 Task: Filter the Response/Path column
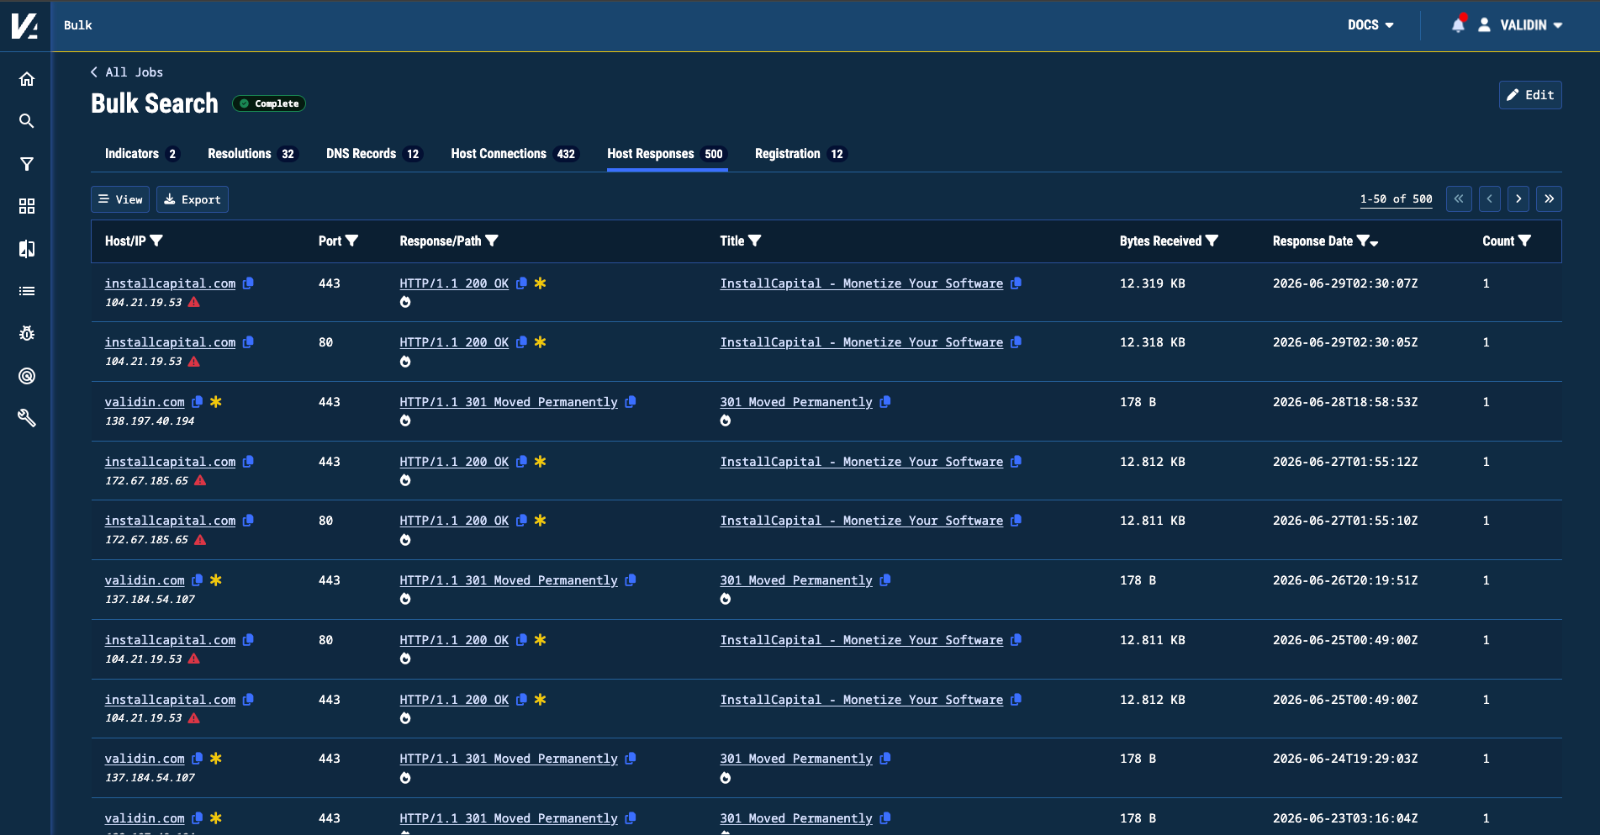[491, 241]
